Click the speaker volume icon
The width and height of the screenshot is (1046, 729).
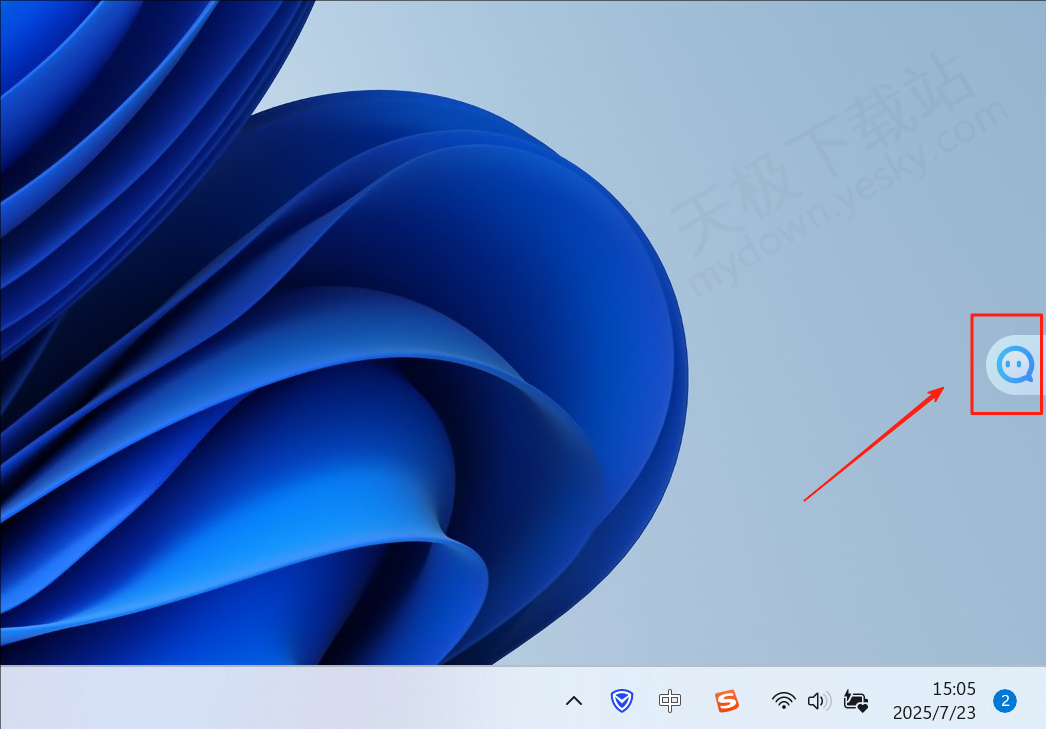(818, 701)
